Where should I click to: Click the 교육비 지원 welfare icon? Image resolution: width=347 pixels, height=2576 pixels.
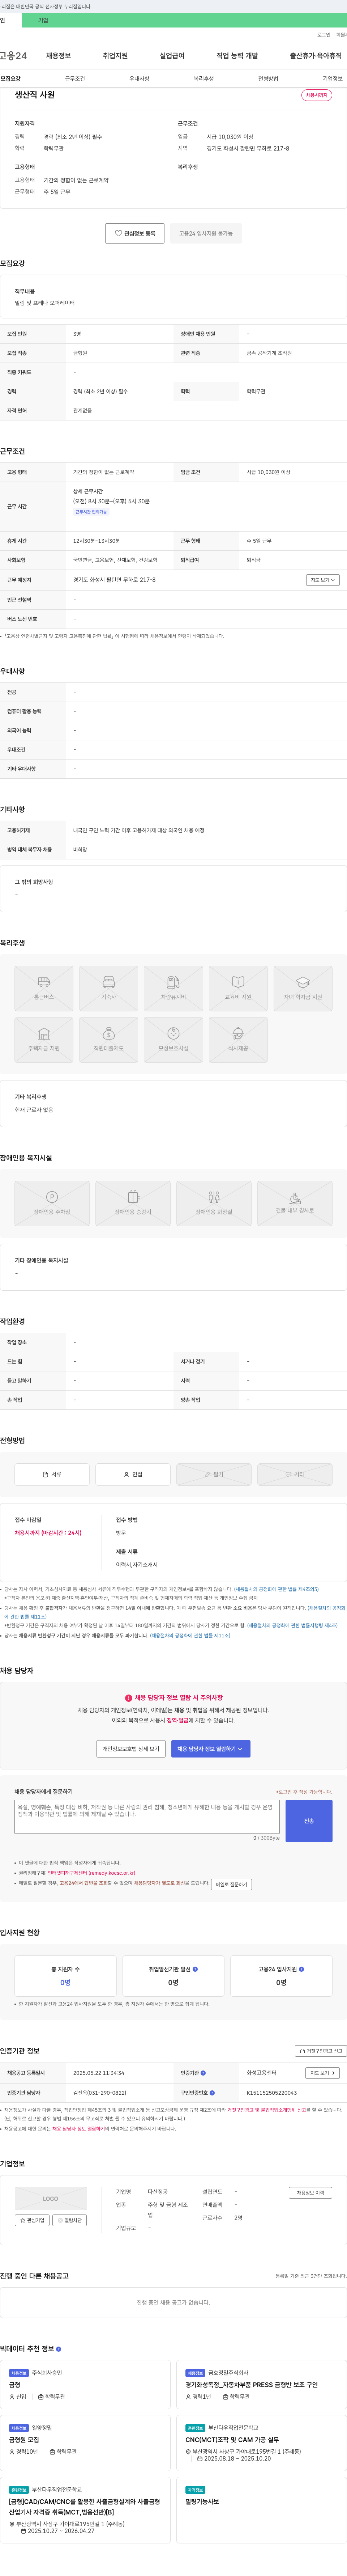[238, 987]
